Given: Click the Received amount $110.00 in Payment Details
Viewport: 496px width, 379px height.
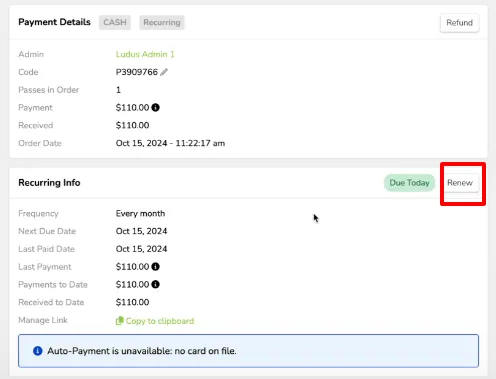Looking at the screenshot, I should 132,125.
